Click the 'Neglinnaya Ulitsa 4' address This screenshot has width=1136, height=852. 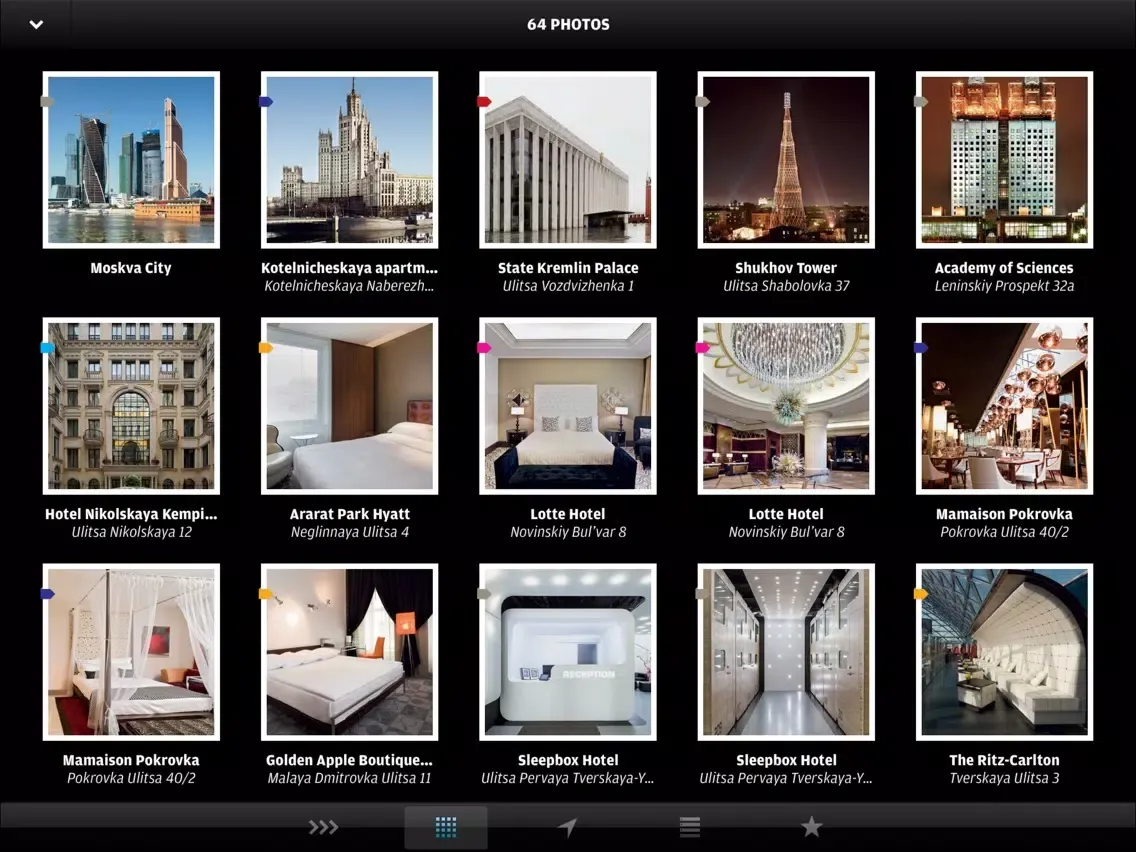(349, 532)
